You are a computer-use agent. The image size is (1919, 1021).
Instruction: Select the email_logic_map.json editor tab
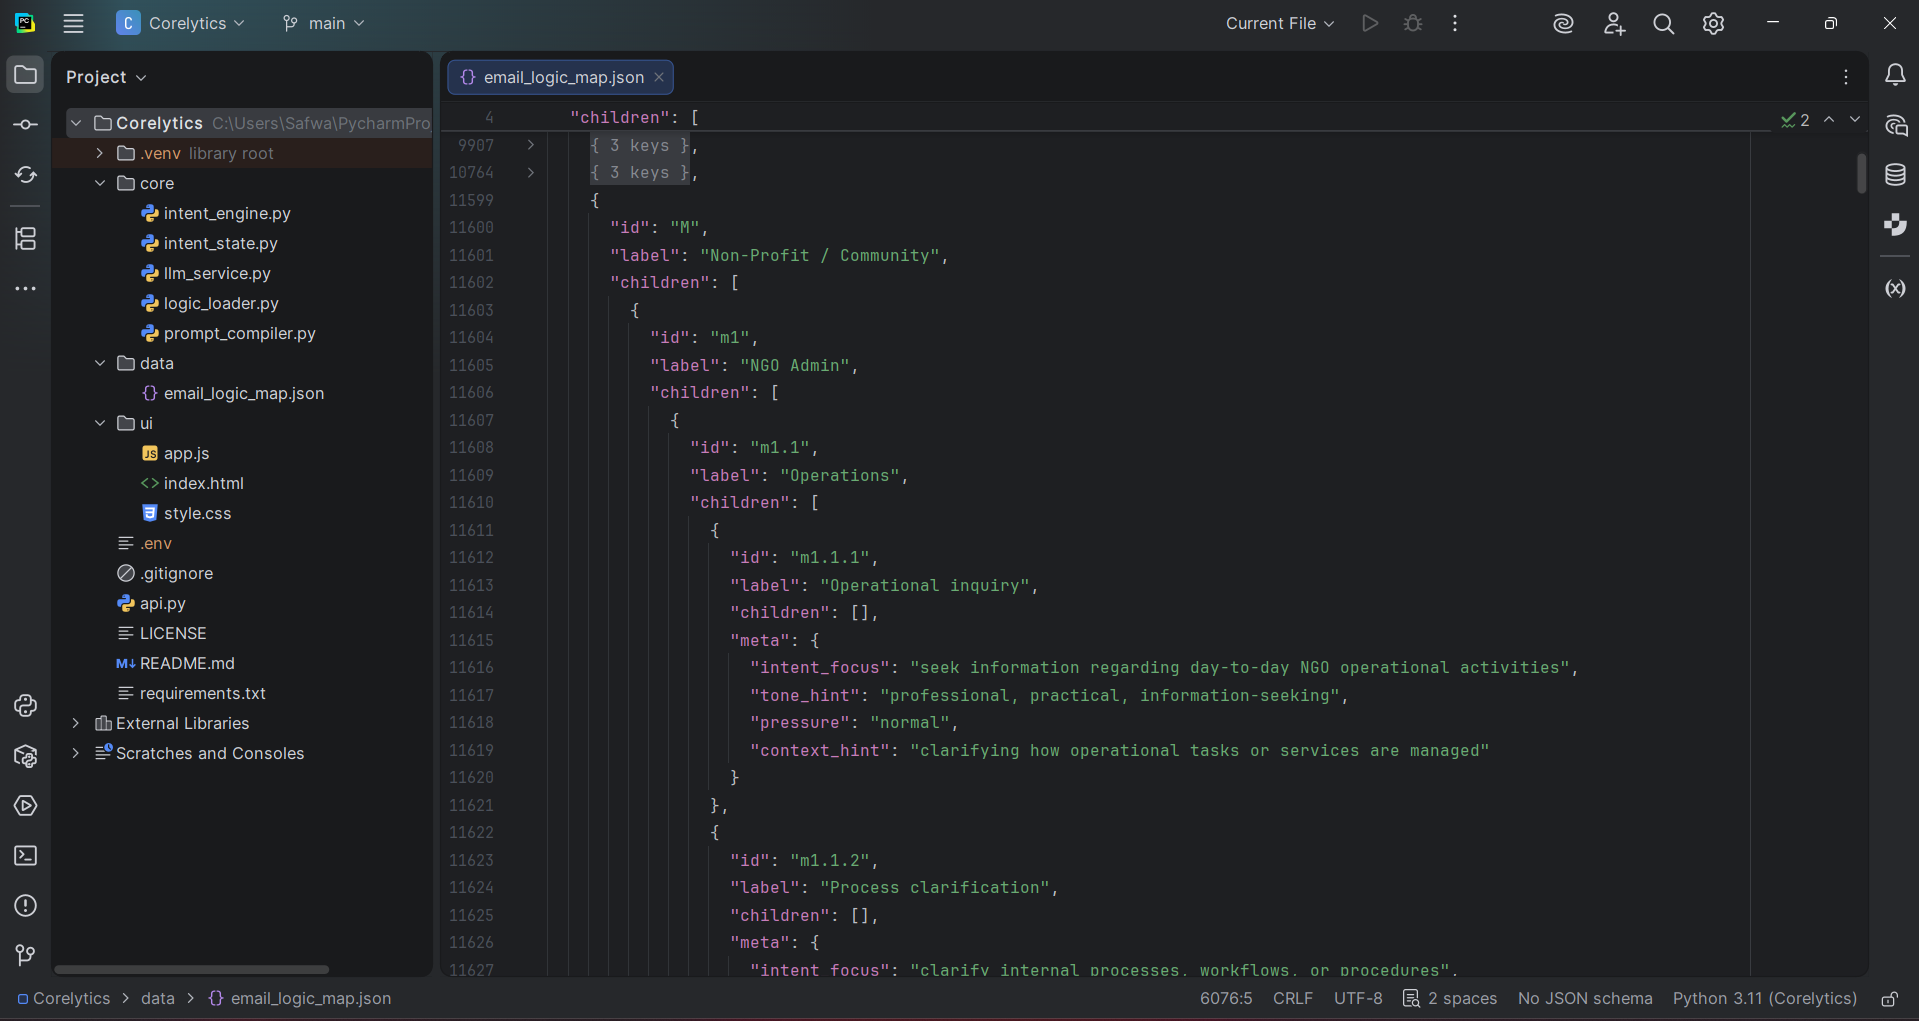point(562,77)
